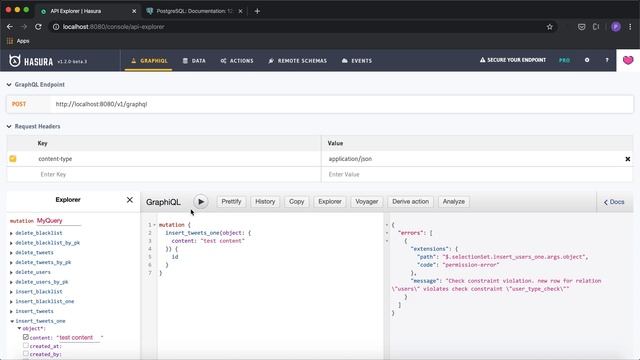Click the GraphQL endpoint URL field
This screenshot has height=360, width=640.
[x=342, y=104]
